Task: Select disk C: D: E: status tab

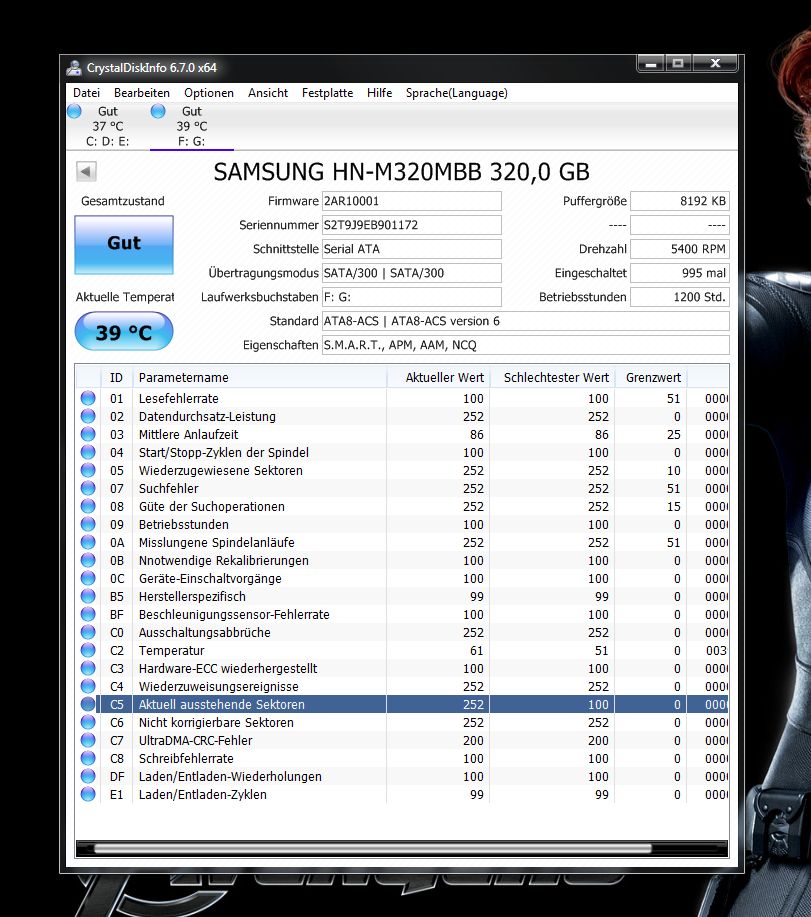Action: click(108, 126)
